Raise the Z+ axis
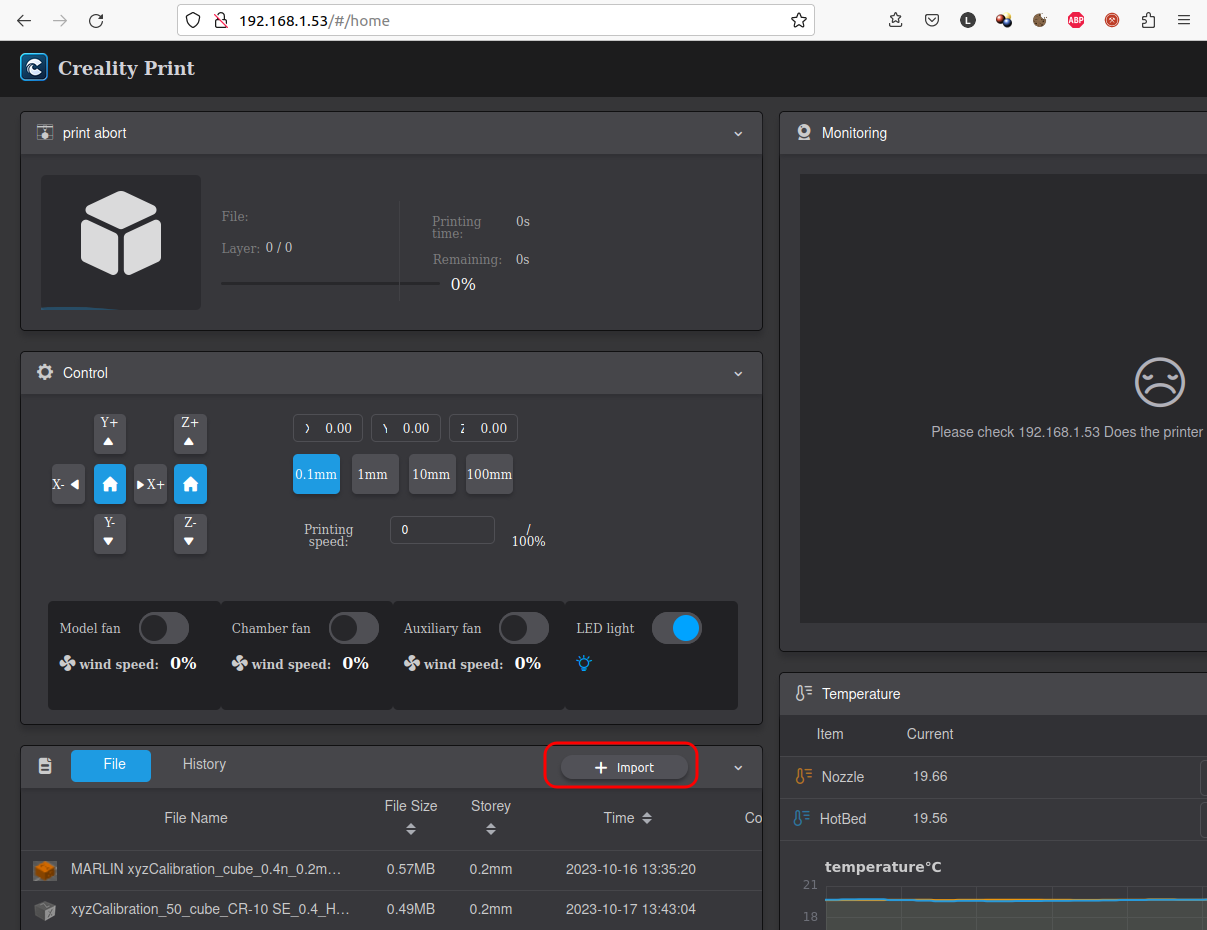The width and height of the screenshot is (1207, 930). [190, 434]
